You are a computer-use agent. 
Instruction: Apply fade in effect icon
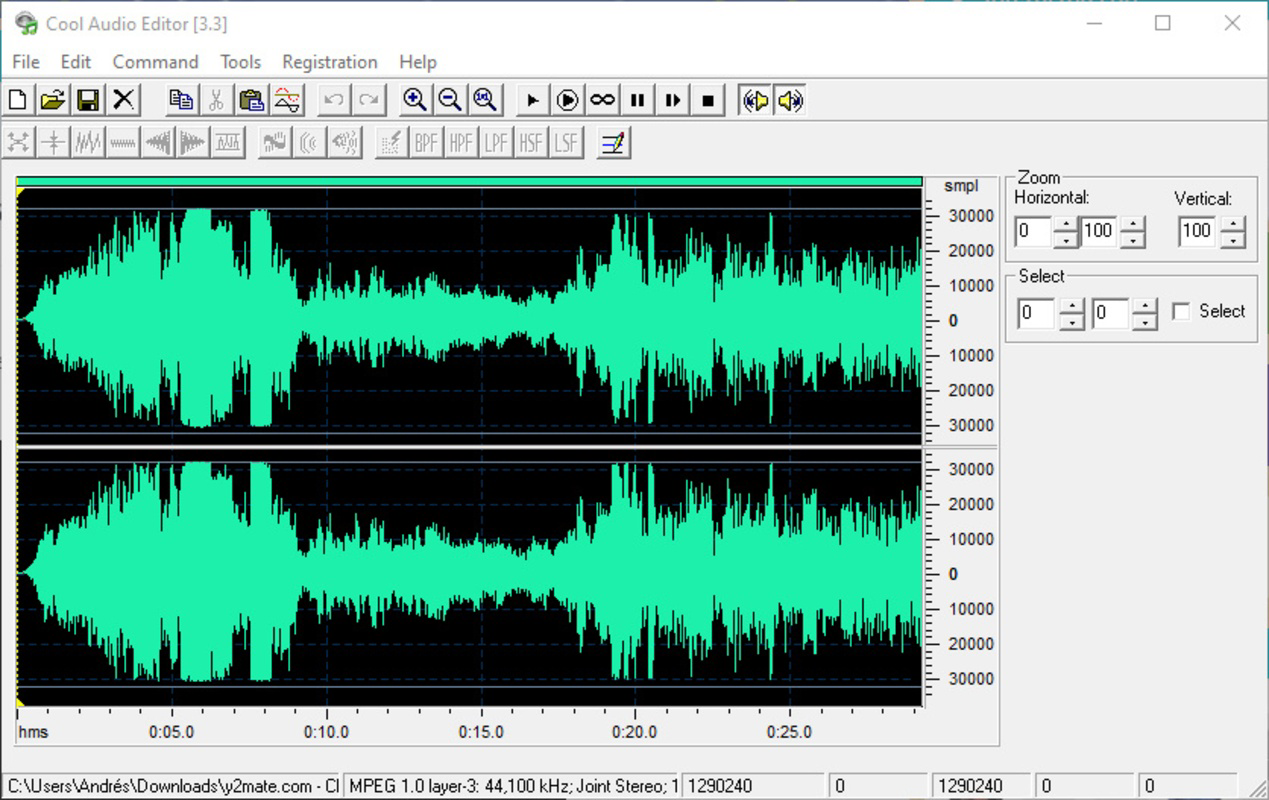[158, 143]
